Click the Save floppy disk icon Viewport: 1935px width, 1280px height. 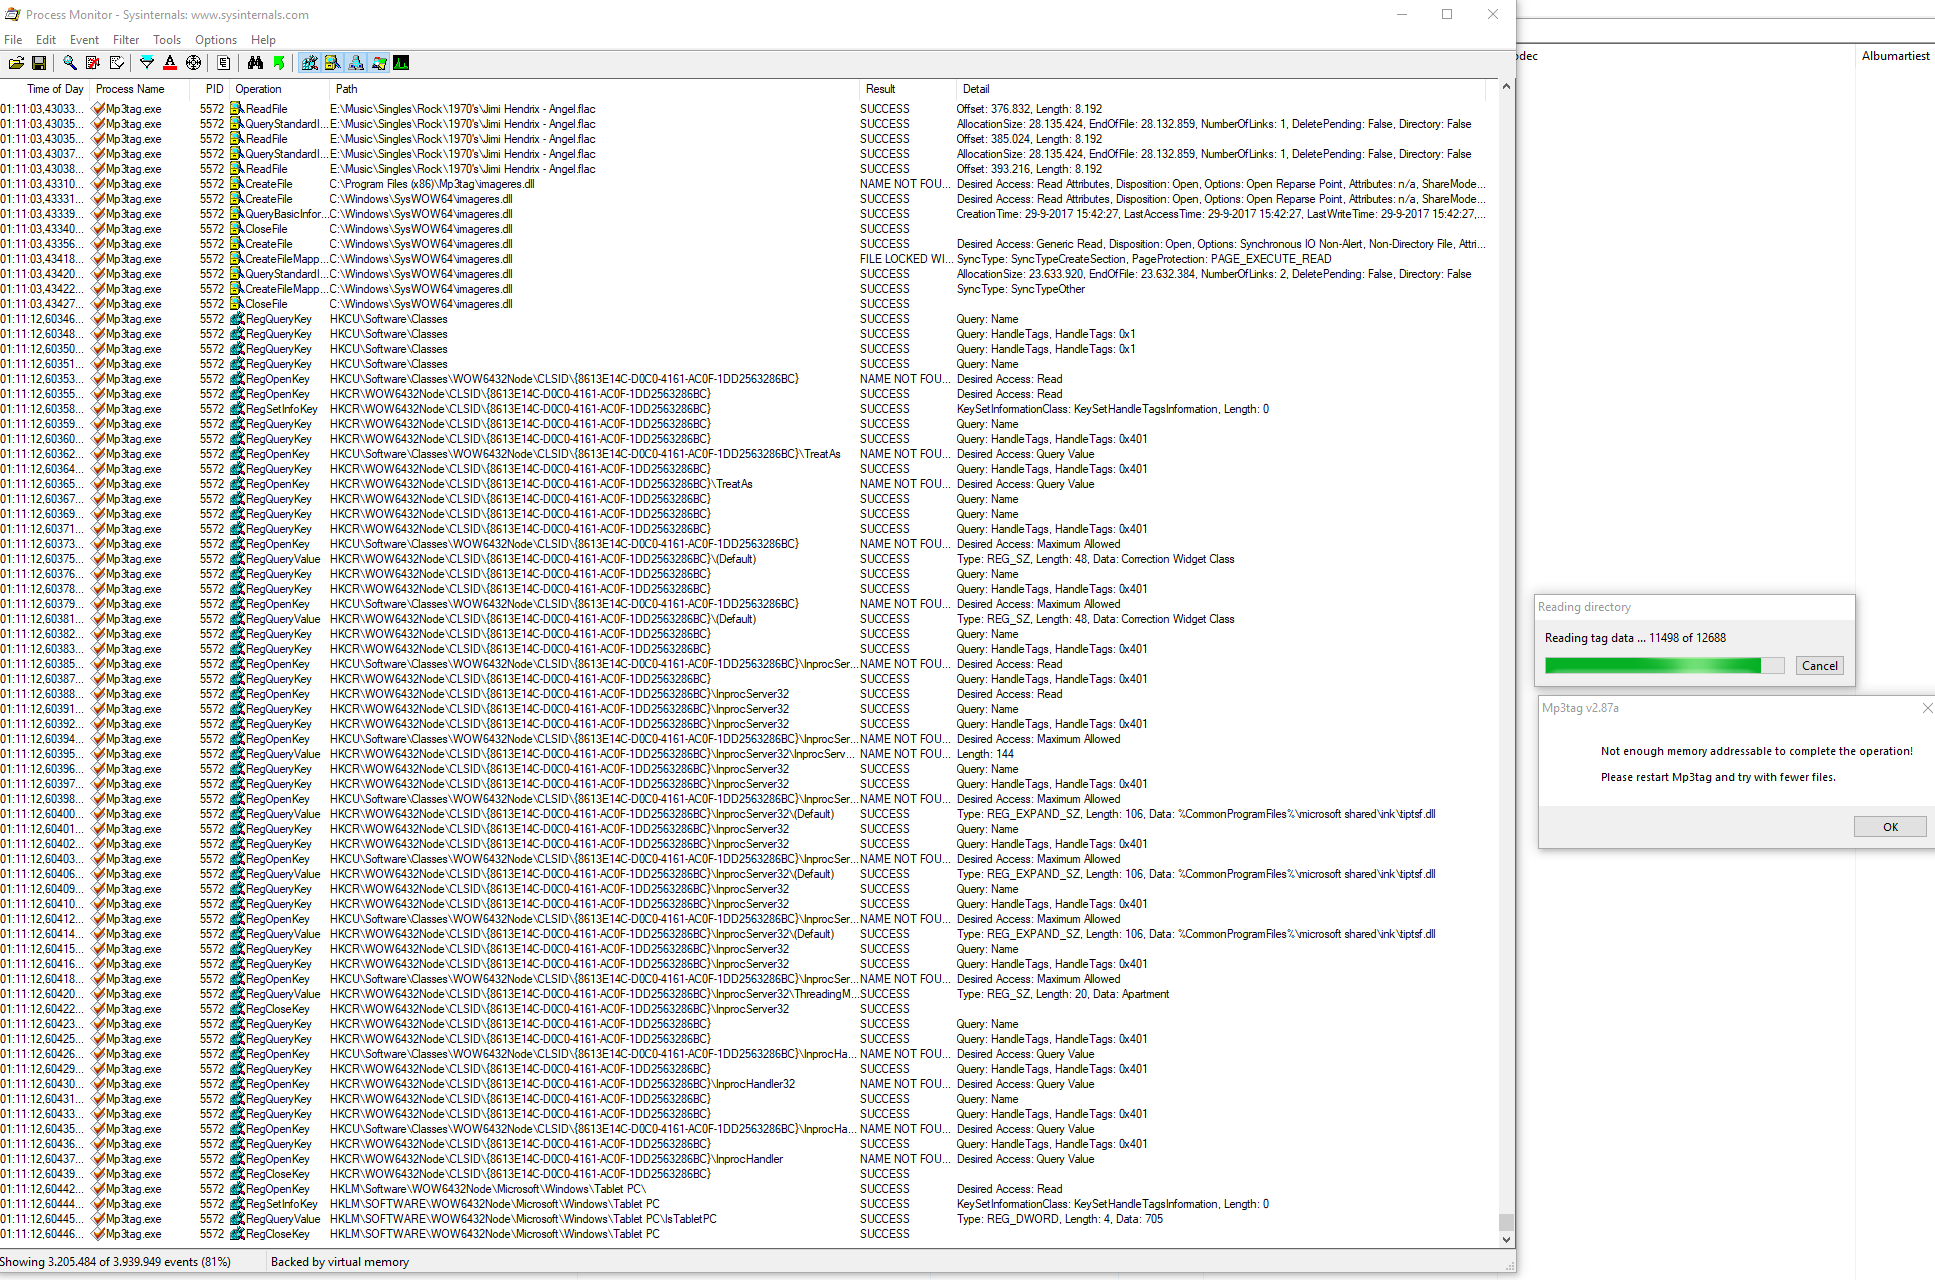point(39,63)
